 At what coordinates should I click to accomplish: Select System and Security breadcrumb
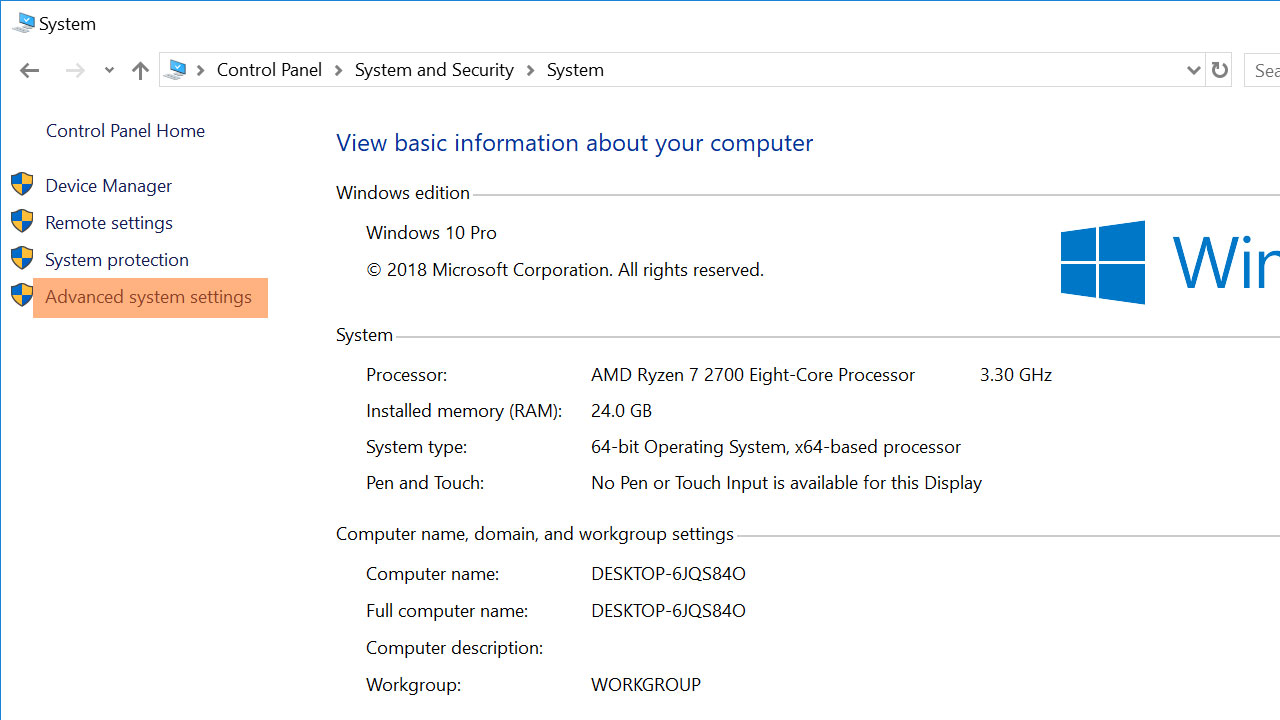pyautogui.click(x=434, y=70)
